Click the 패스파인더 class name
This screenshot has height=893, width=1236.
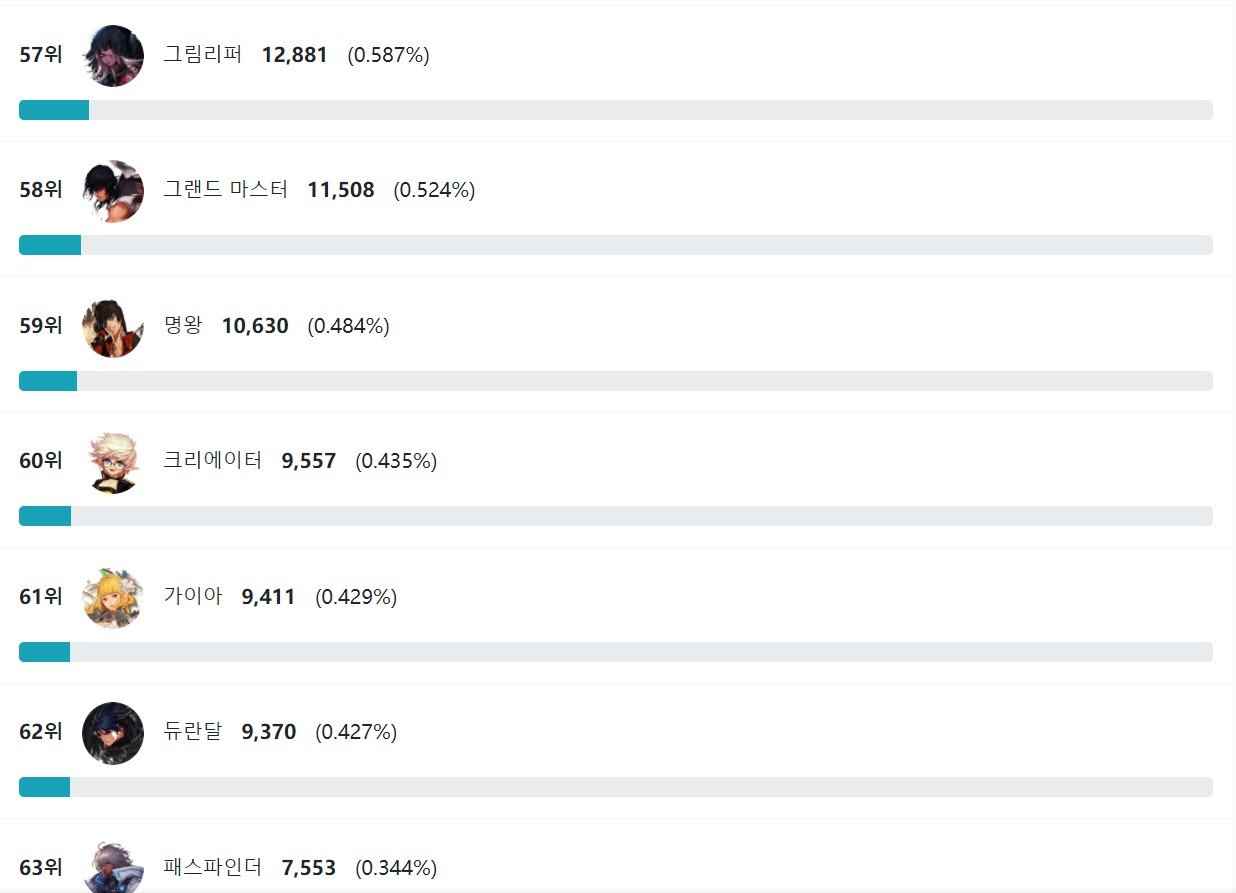pyautogui.click(x=212, y=867)
